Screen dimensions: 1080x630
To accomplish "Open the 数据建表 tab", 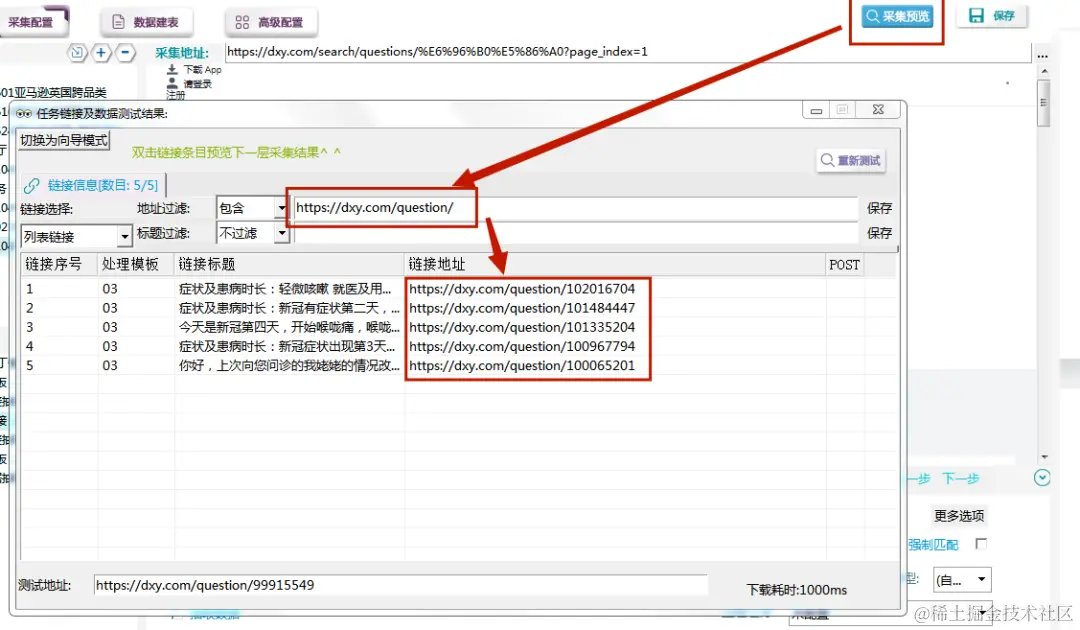I will (147, 22).
